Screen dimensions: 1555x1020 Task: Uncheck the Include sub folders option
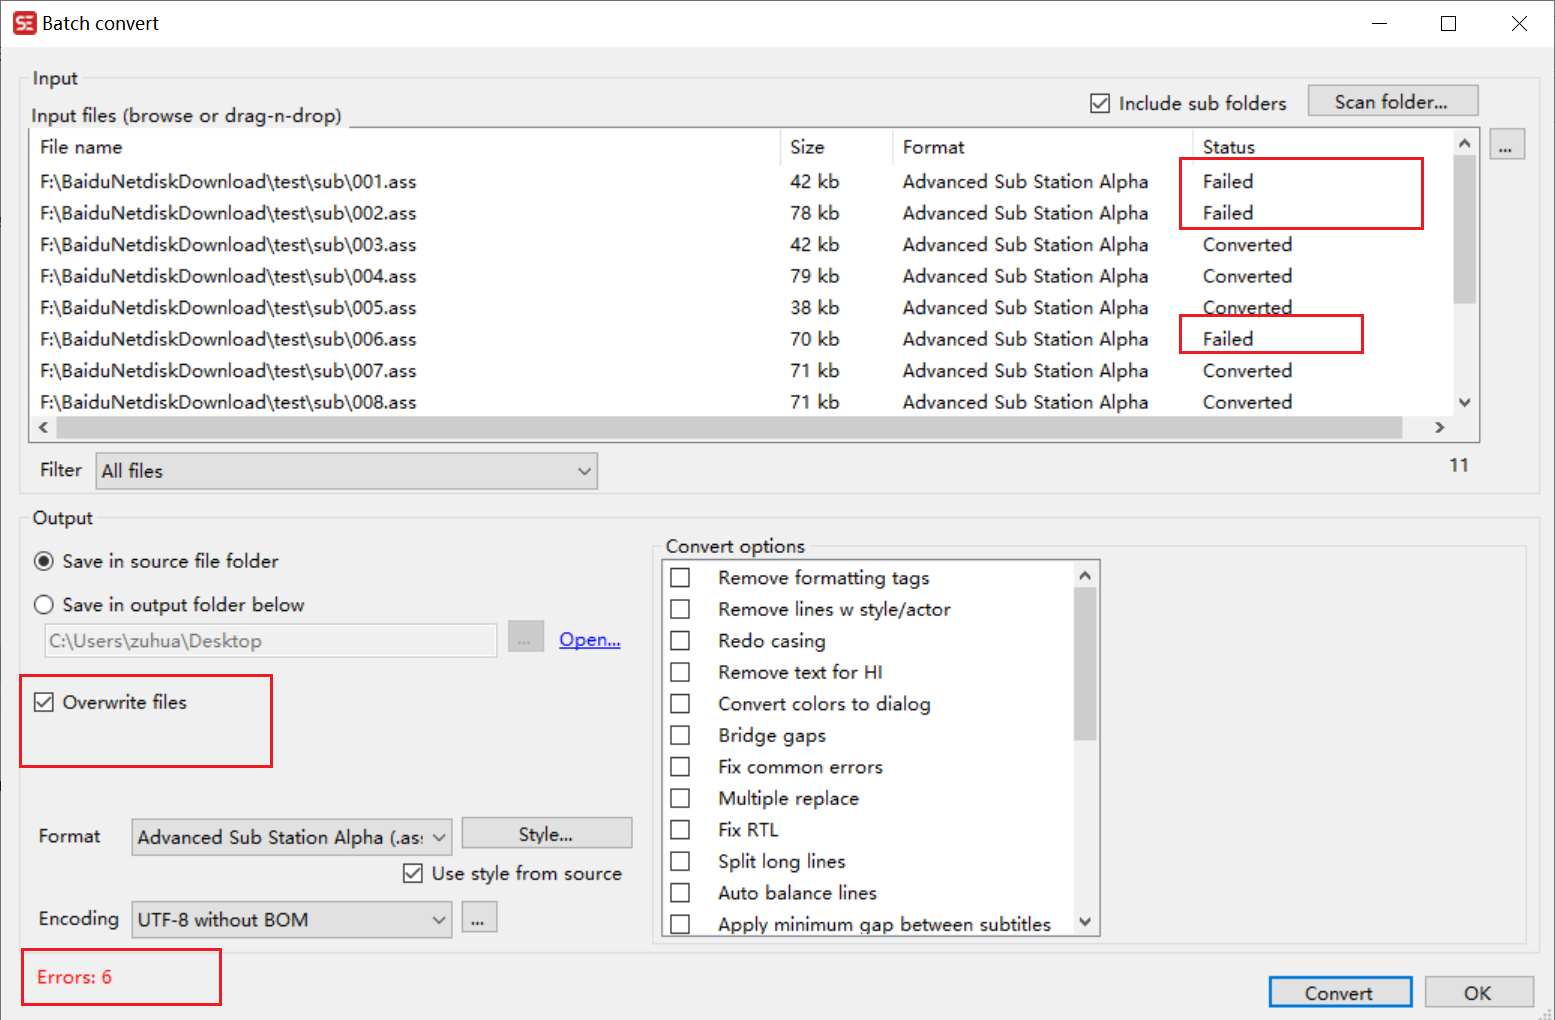coord(1099,102)
